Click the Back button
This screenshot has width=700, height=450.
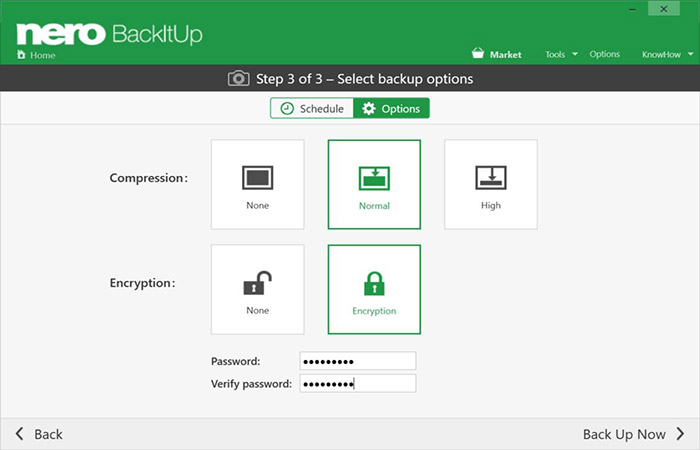[x=39, y=434]
